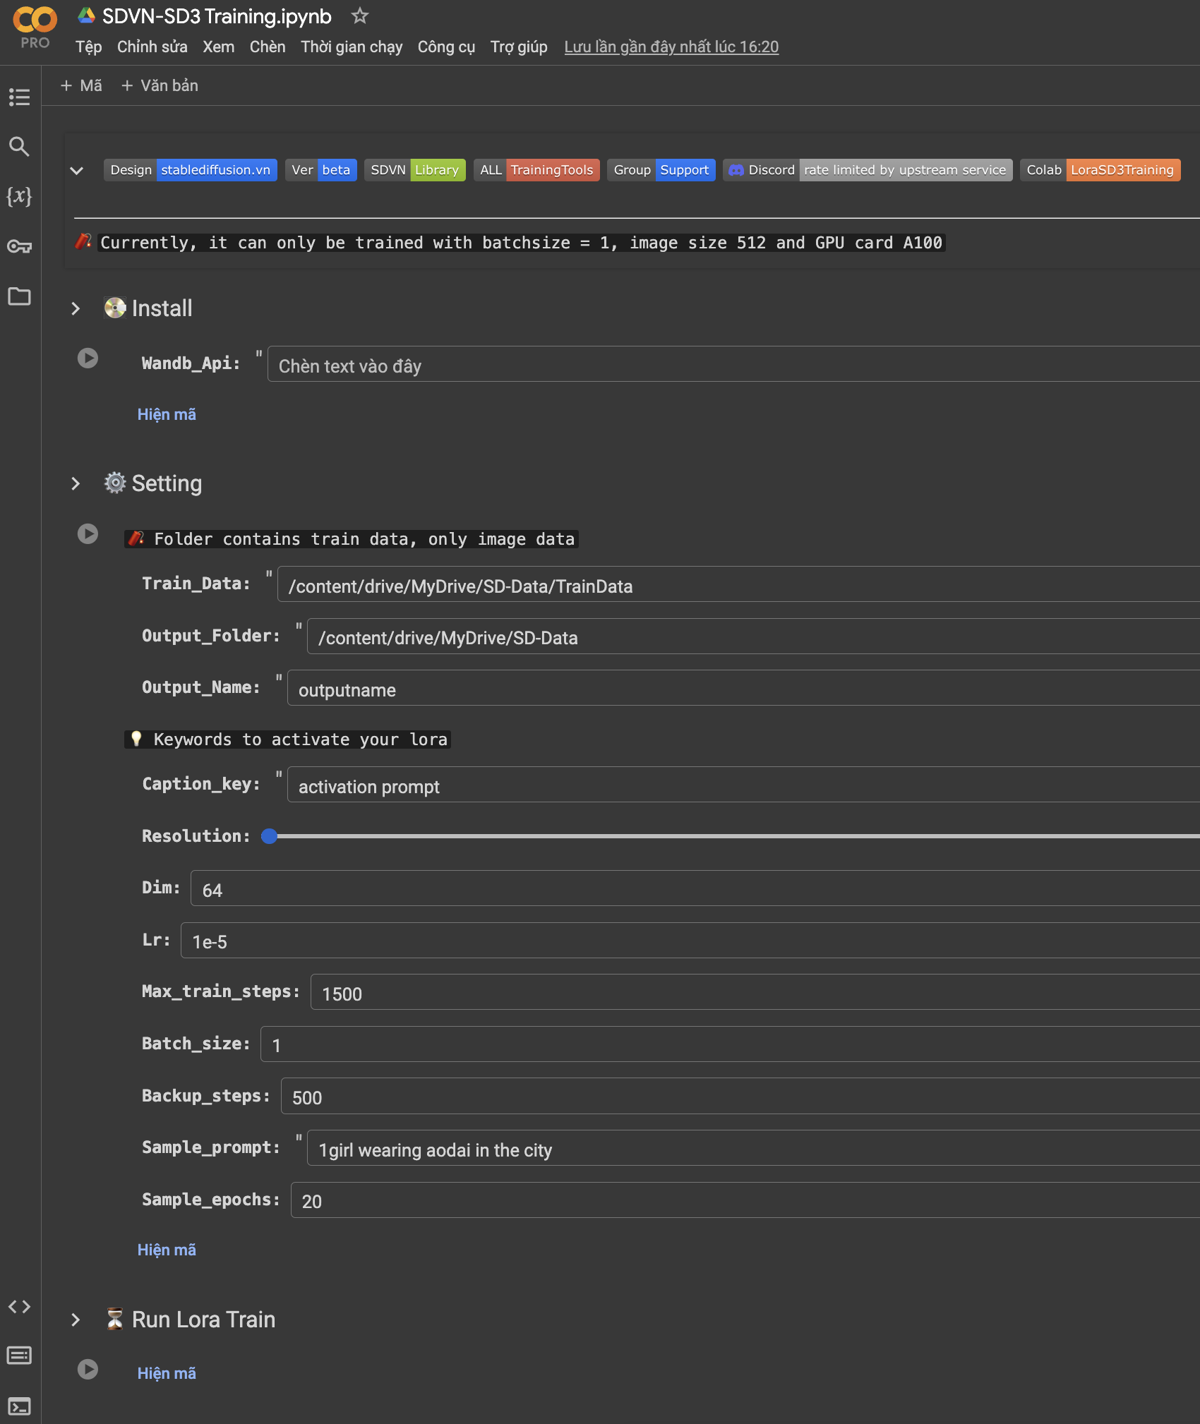The image size is (1200, 1424).
Task: Collapse the top badges header section
Action: (76, 171)
